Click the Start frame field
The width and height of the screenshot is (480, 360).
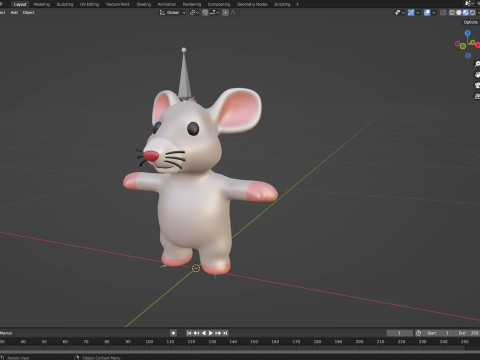(x=439, y=333)
